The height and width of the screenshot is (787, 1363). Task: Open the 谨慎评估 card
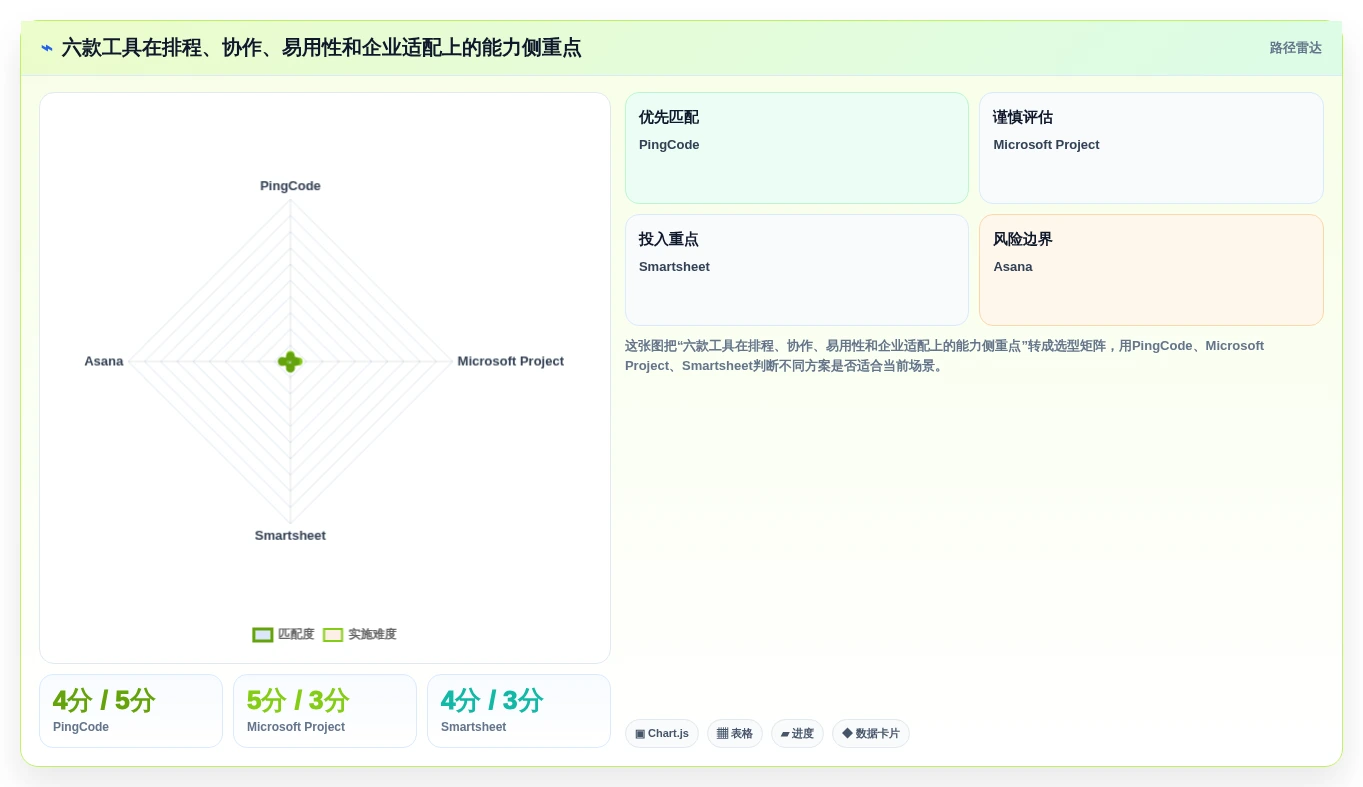(x=1151, y=148)
